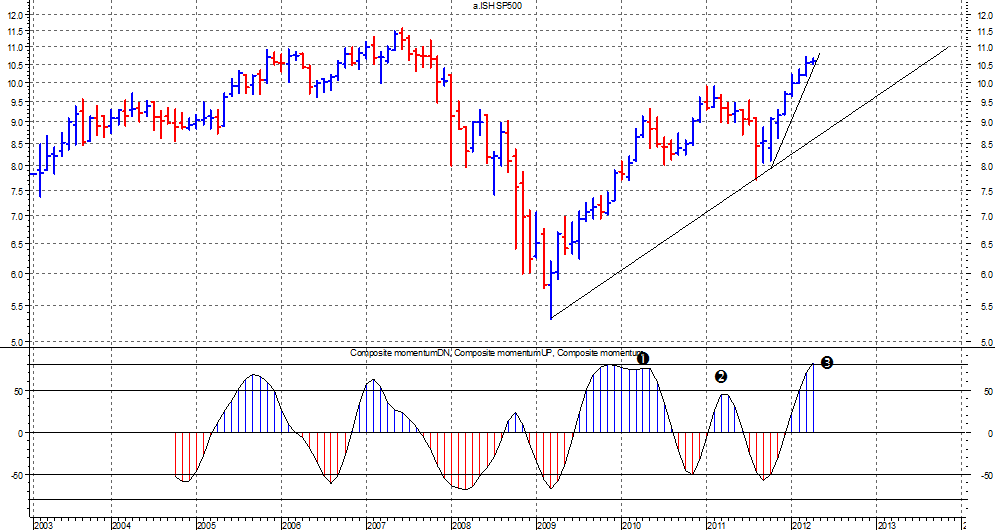Select year label 2009 on time axis

pos(546,525)
